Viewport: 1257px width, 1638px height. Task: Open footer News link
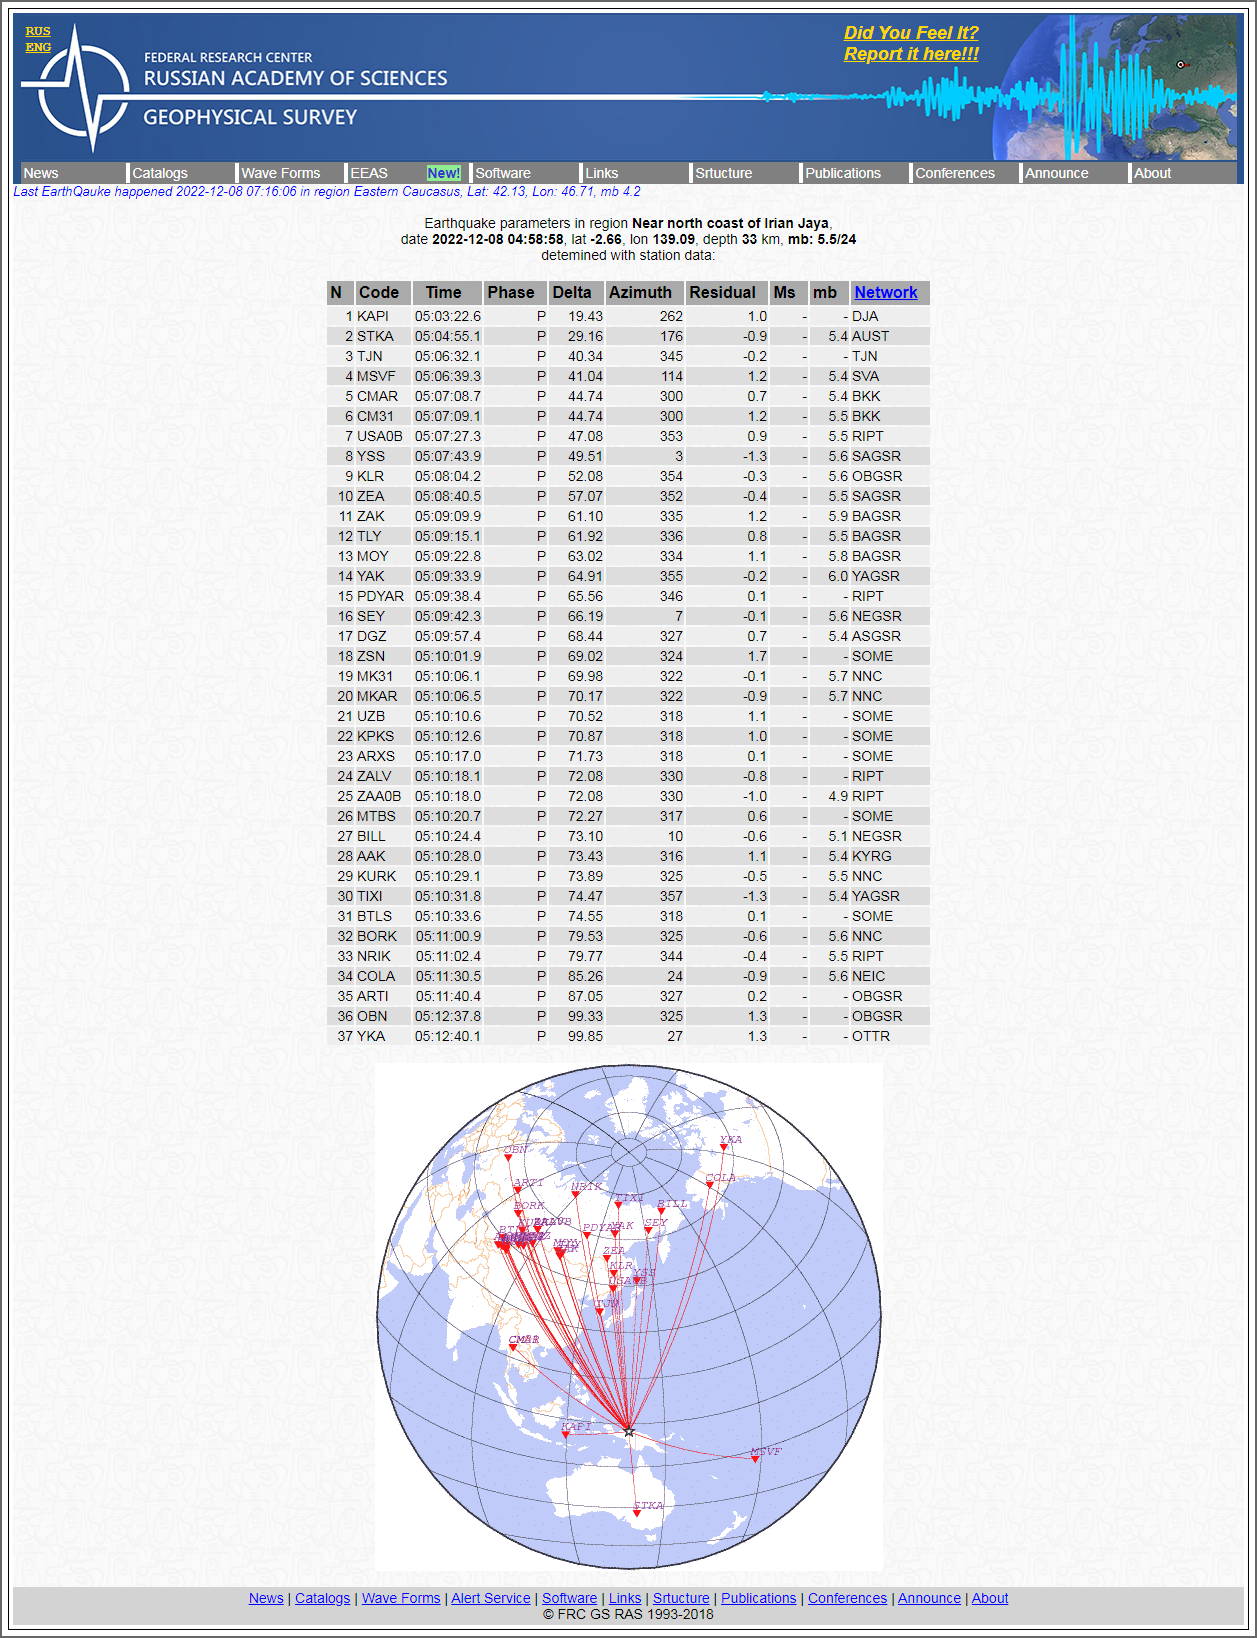click(x=266, y=1598)
